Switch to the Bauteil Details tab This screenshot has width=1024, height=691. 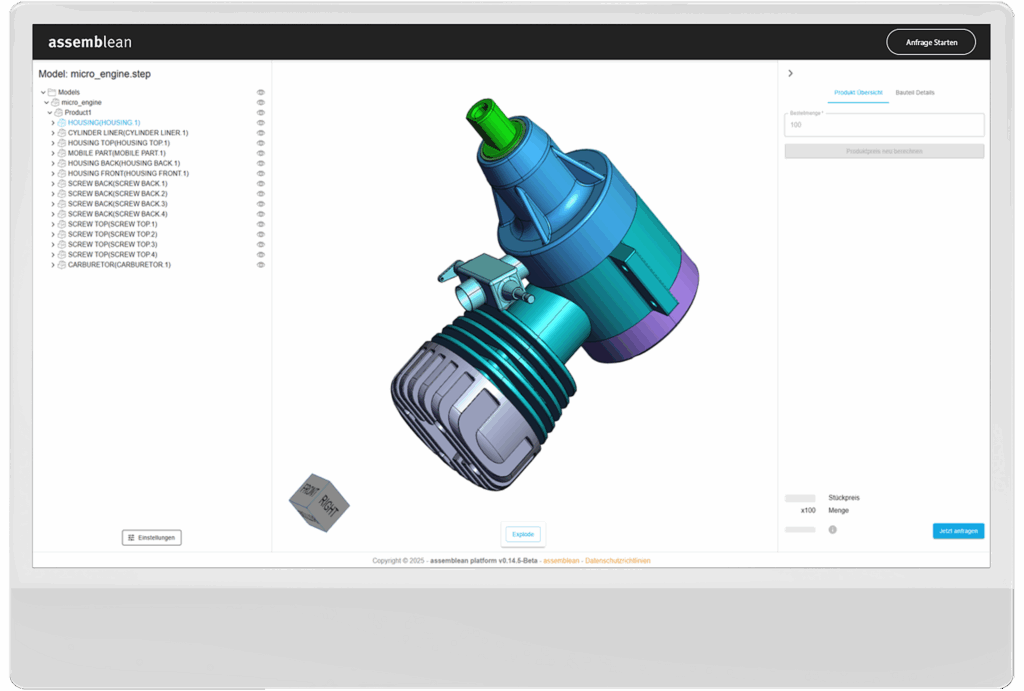pos(914,93)
